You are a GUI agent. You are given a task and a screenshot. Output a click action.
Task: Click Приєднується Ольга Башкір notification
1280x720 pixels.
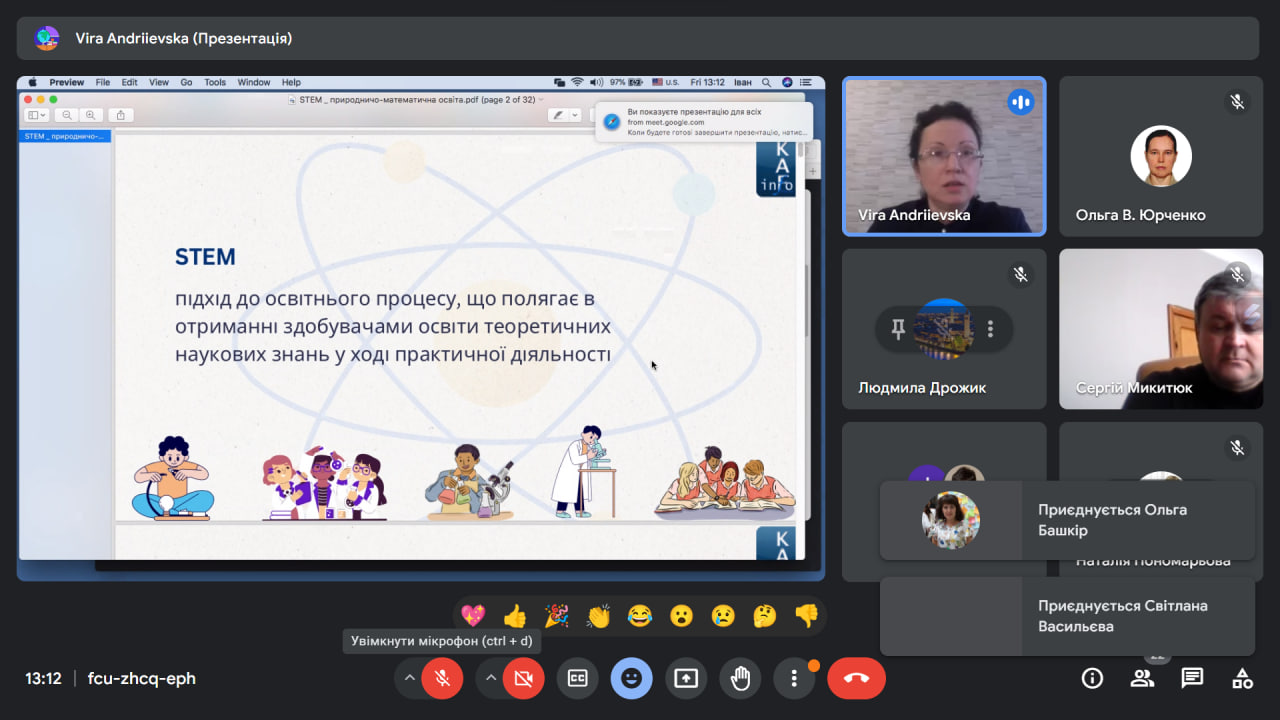coord(1067,520)
